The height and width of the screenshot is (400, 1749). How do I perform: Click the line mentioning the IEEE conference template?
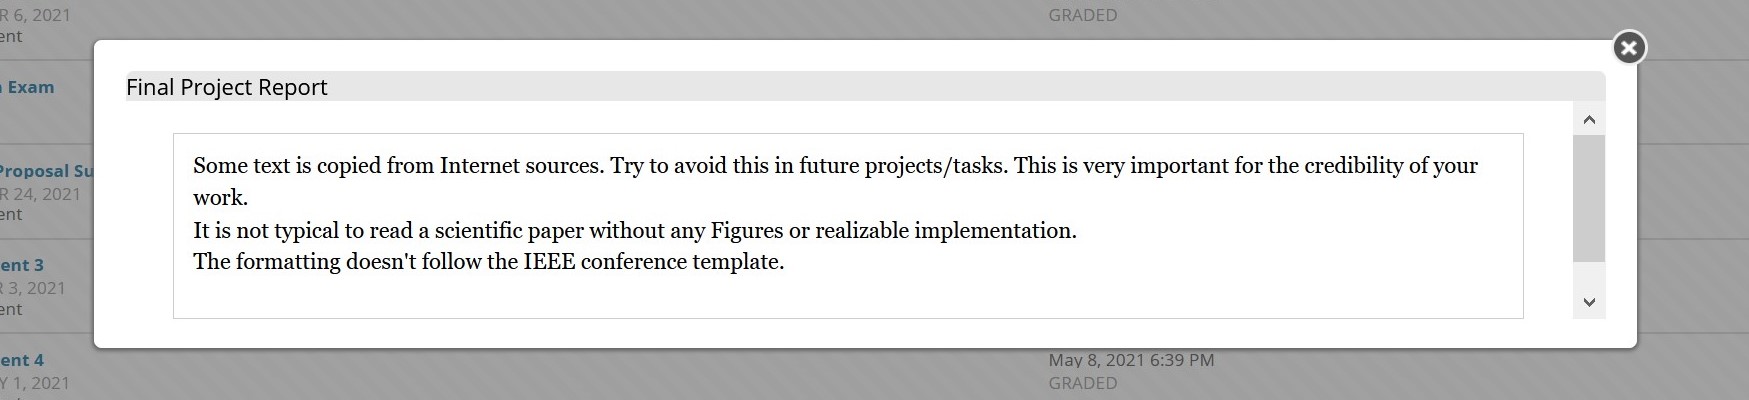click(x=489, y=262)
